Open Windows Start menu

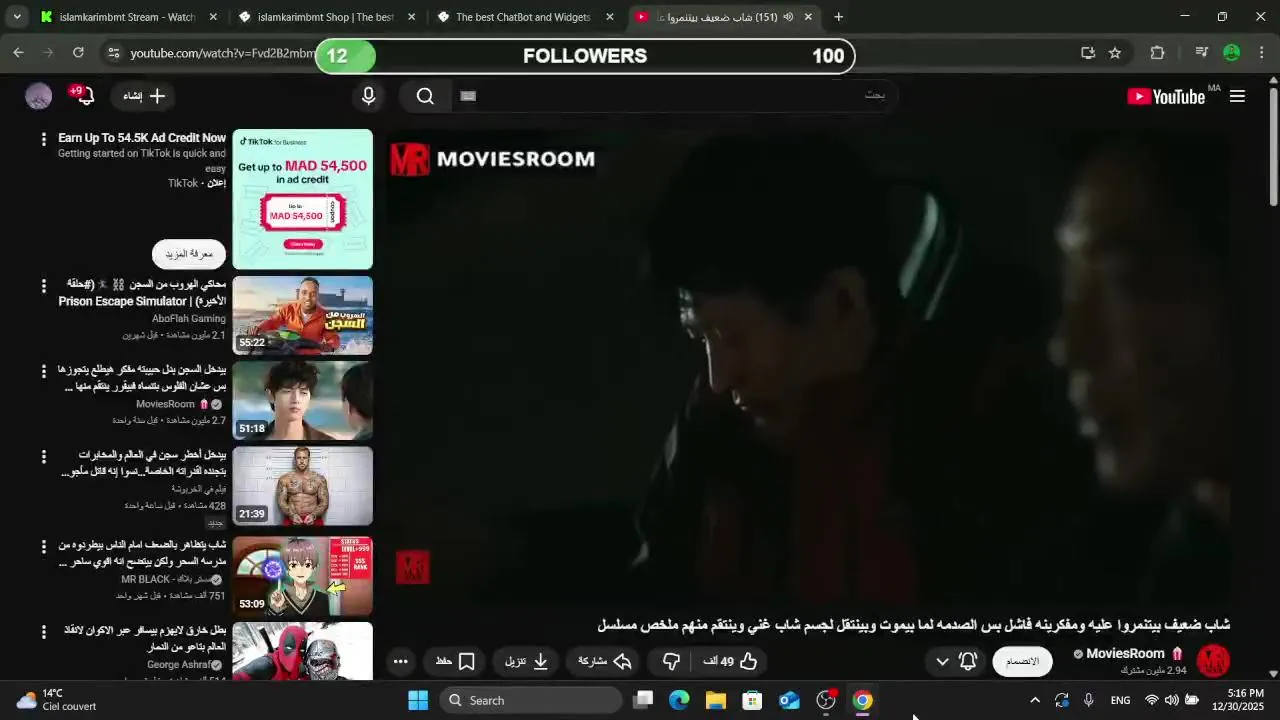click(418, 700)
